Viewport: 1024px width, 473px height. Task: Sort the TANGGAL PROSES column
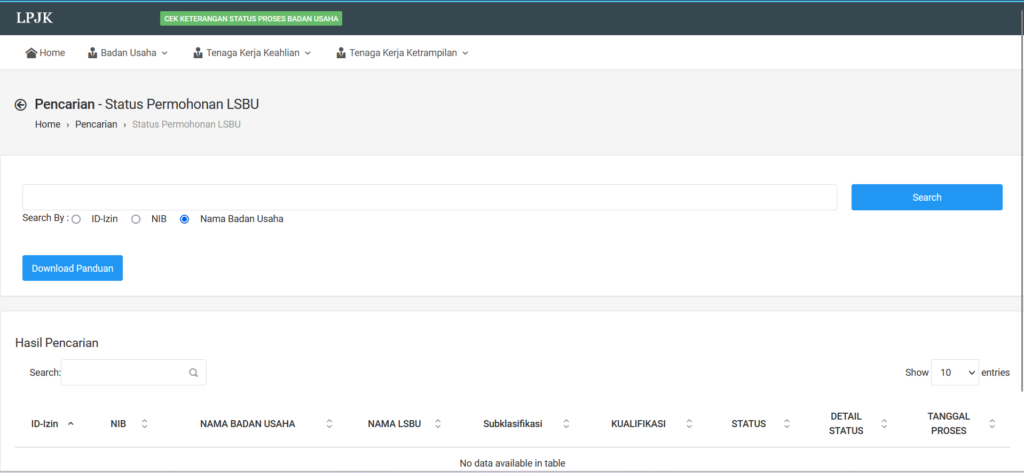pyautogui.click(x=992, y=424)
